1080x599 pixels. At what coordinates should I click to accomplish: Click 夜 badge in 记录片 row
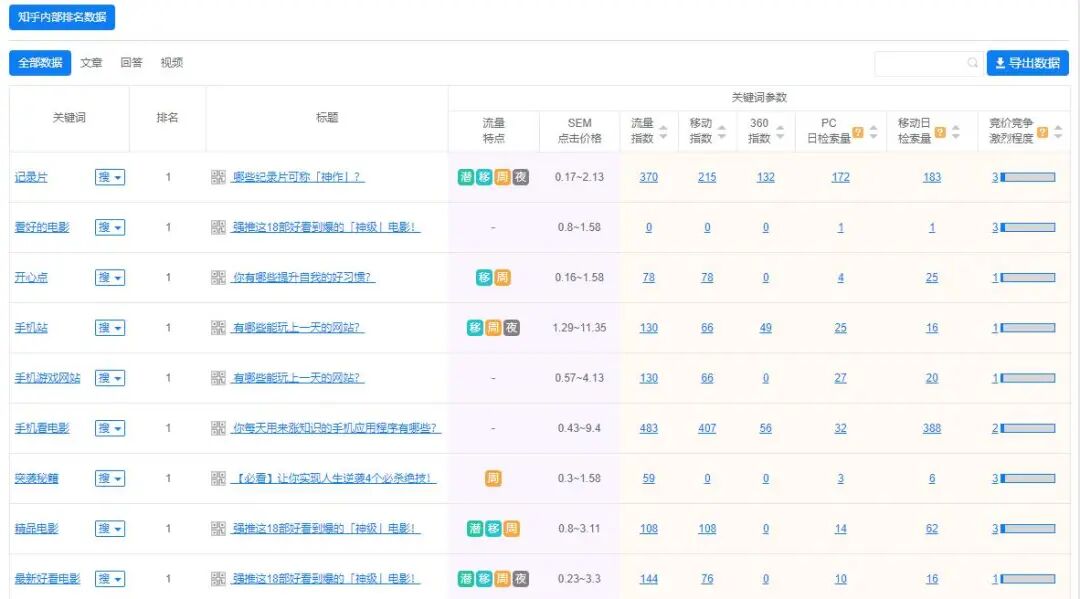pyautogui.click(x=521, y=177)
